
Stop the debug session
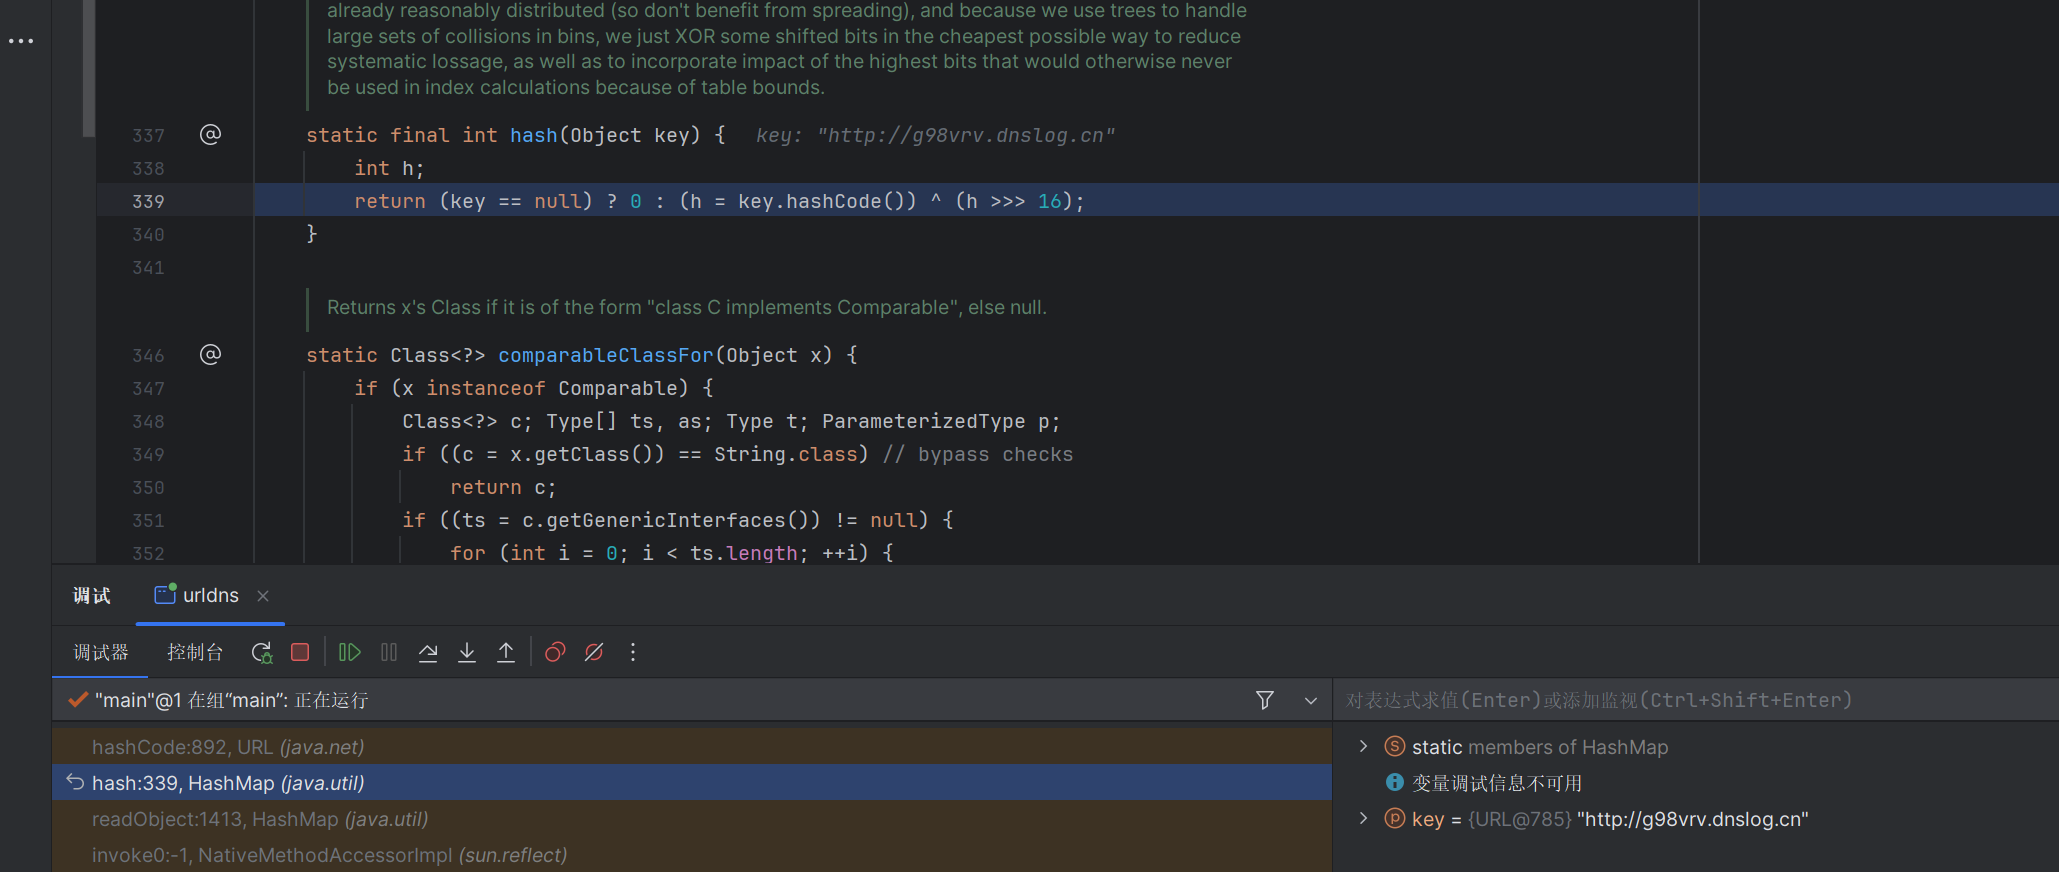click(300, 653)
